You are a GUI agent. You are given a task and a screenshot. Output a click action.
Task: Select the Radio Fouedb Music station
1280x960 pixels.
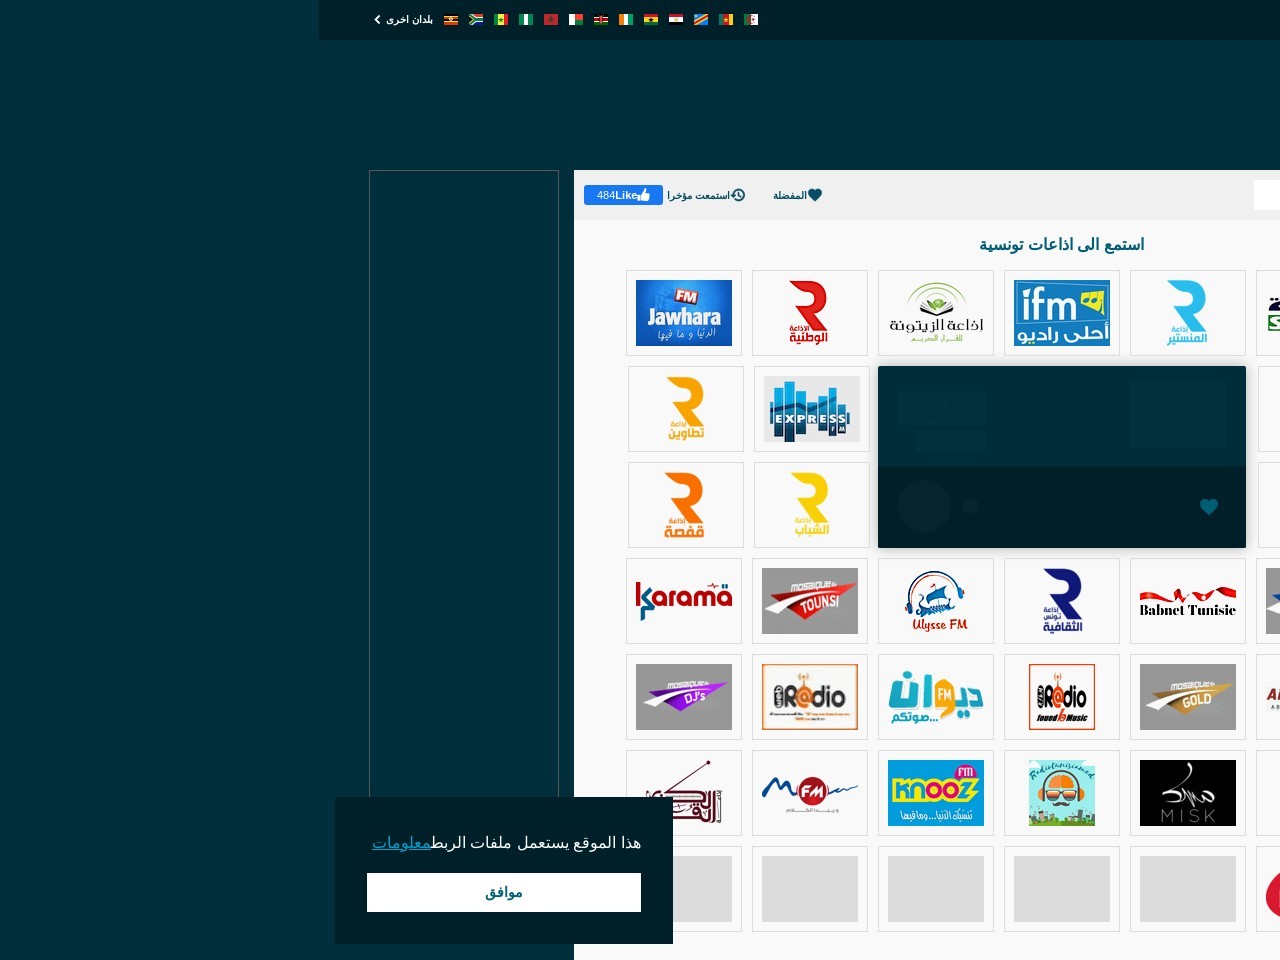(x=1062, y=697)
